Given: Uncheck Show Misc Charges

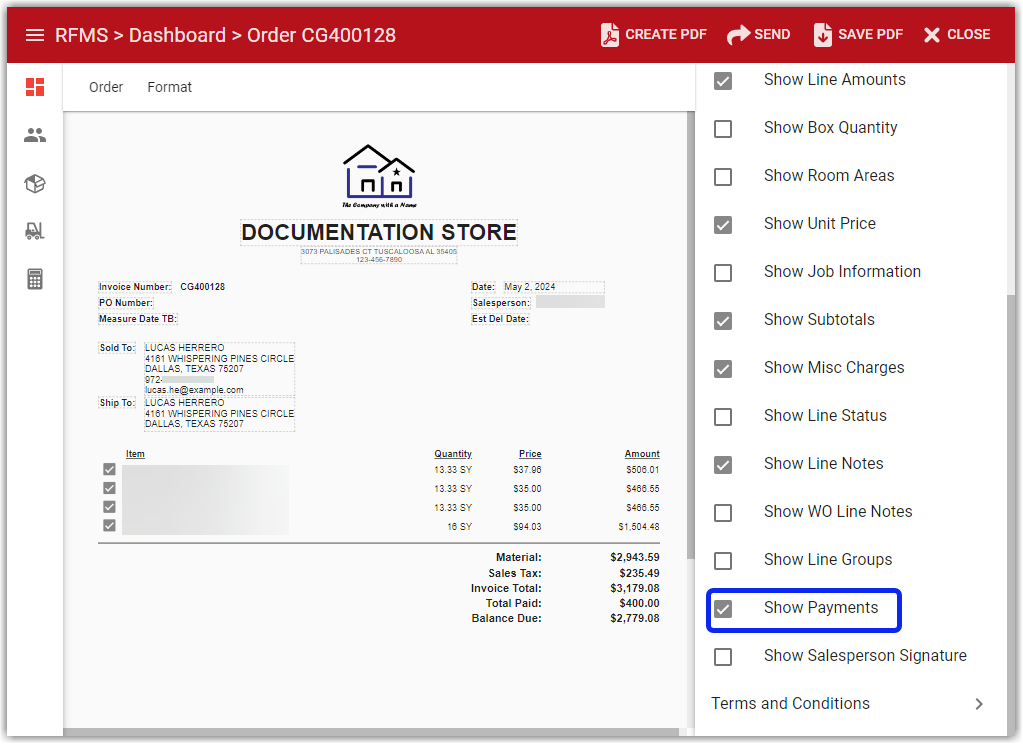Looking at the screenshot, I should point(723,369).
